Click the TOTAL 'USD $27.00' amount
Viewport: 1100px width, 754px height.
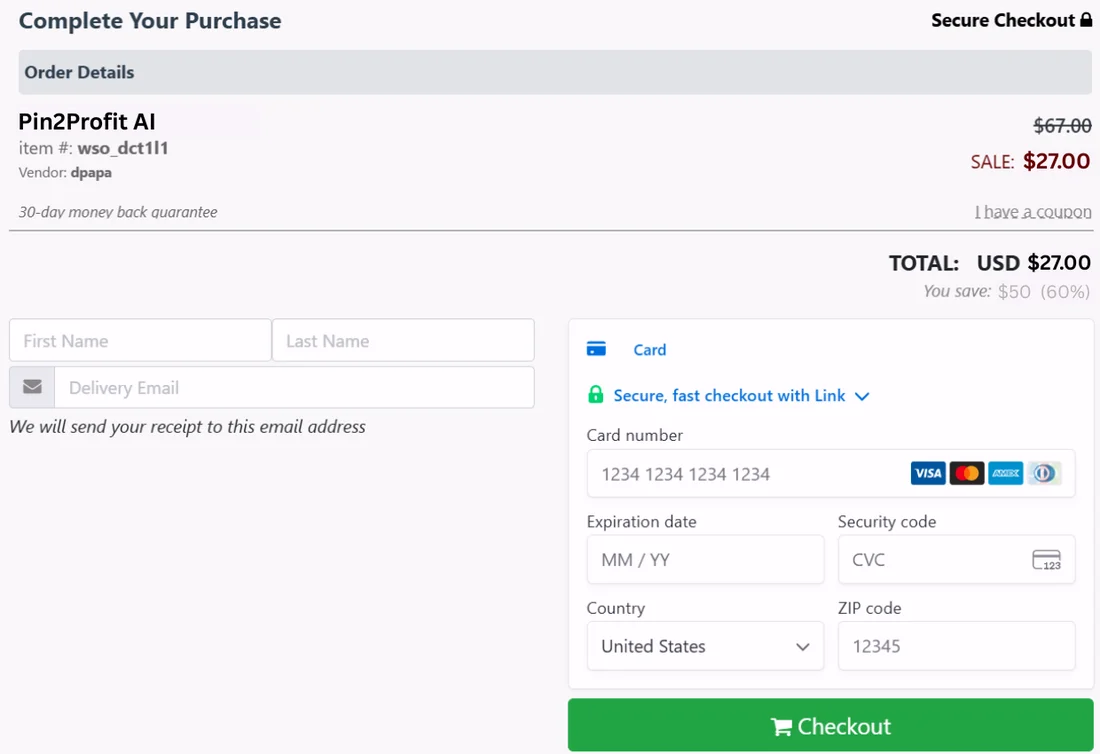pyautogui.click(x=1033, y=263)
